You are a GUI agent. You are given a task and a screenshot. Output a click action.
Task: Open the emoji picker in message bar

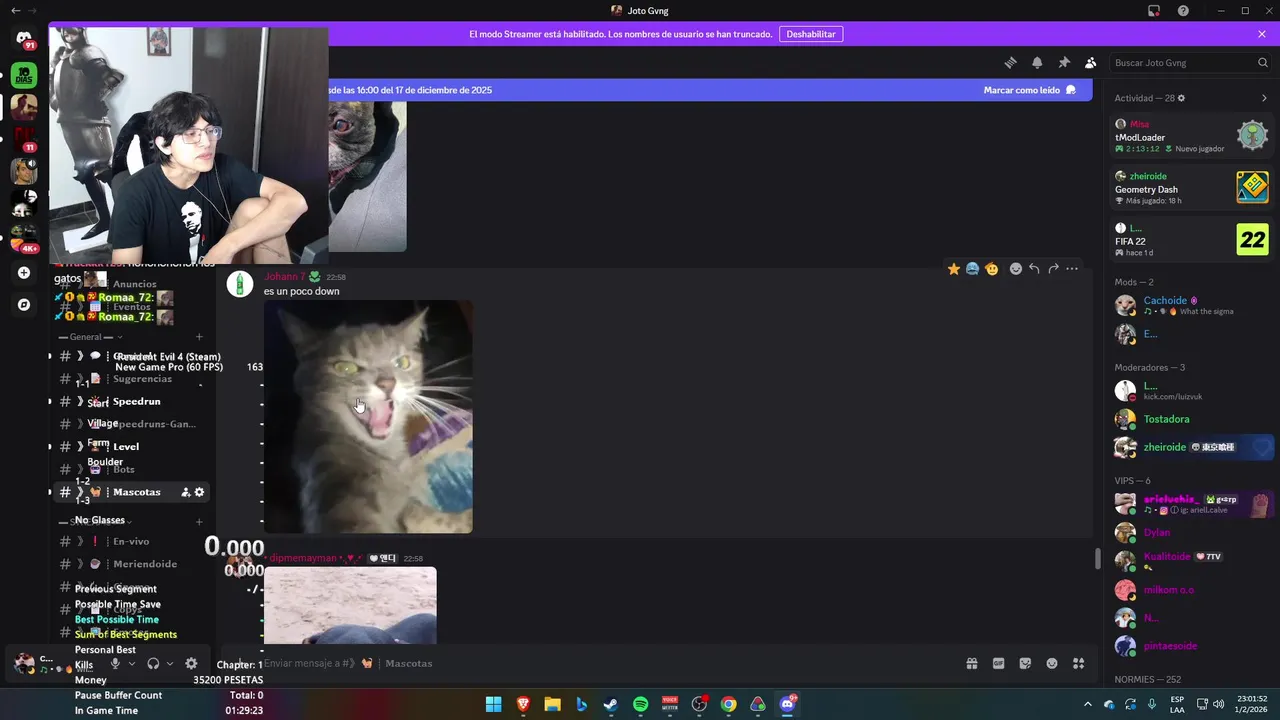[1052, 663]
